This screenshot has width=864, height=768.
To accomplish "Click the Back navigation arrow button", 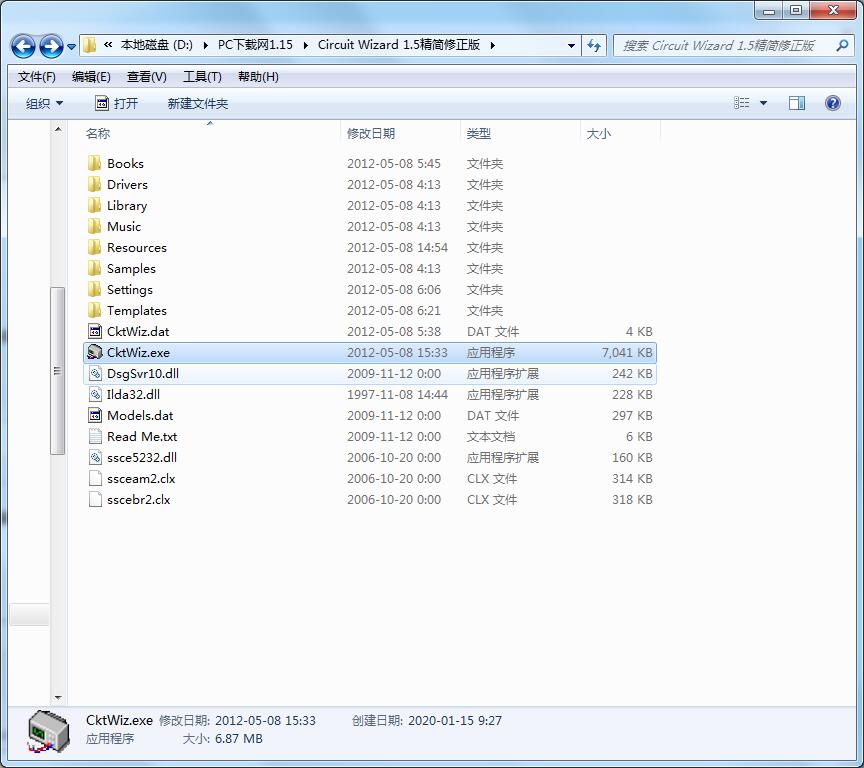I will (x=23, y=46).
